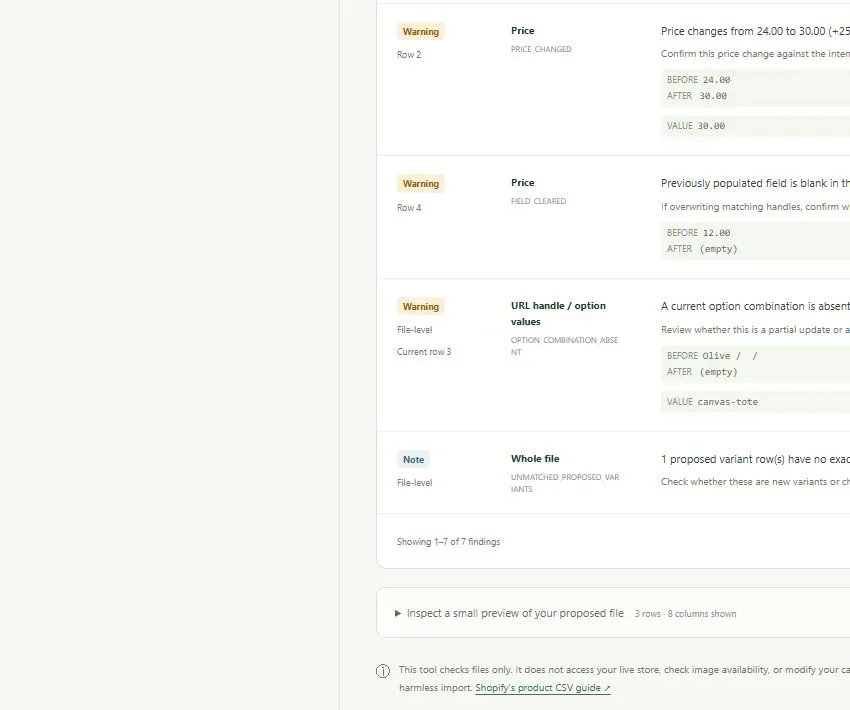Click the 'Whole file' field name
Viewport: 850px width, 710px height.
535,459
